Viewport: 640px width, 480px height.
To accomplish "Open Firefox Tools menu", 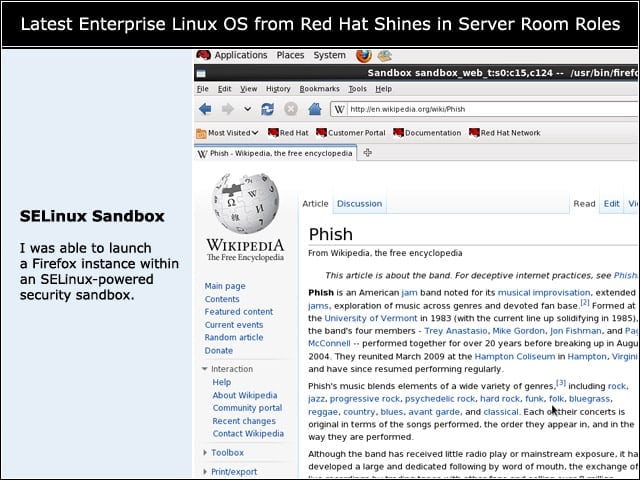I will point(357,89).
